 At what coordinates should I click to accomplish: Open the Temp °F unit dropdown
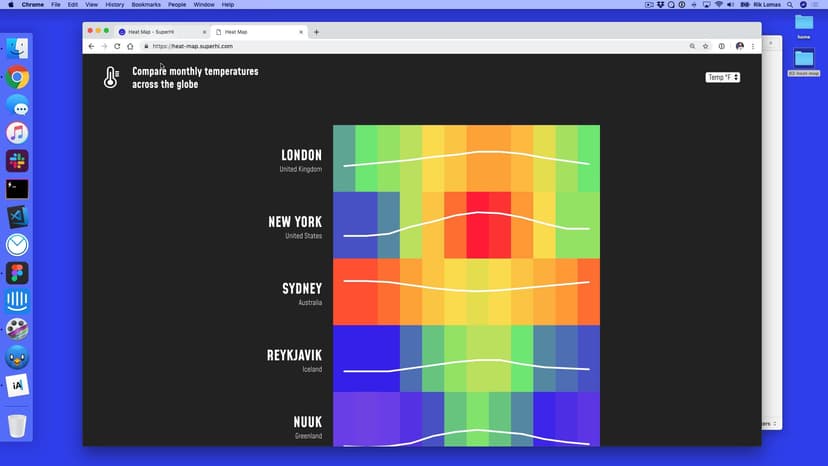point(722,77)
